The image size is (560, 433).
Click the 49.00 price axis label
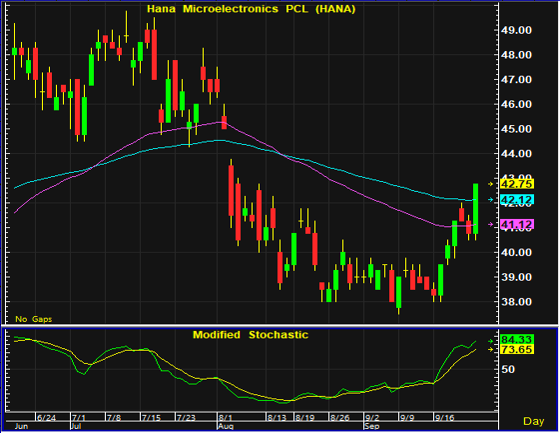(x=516, y=30)
